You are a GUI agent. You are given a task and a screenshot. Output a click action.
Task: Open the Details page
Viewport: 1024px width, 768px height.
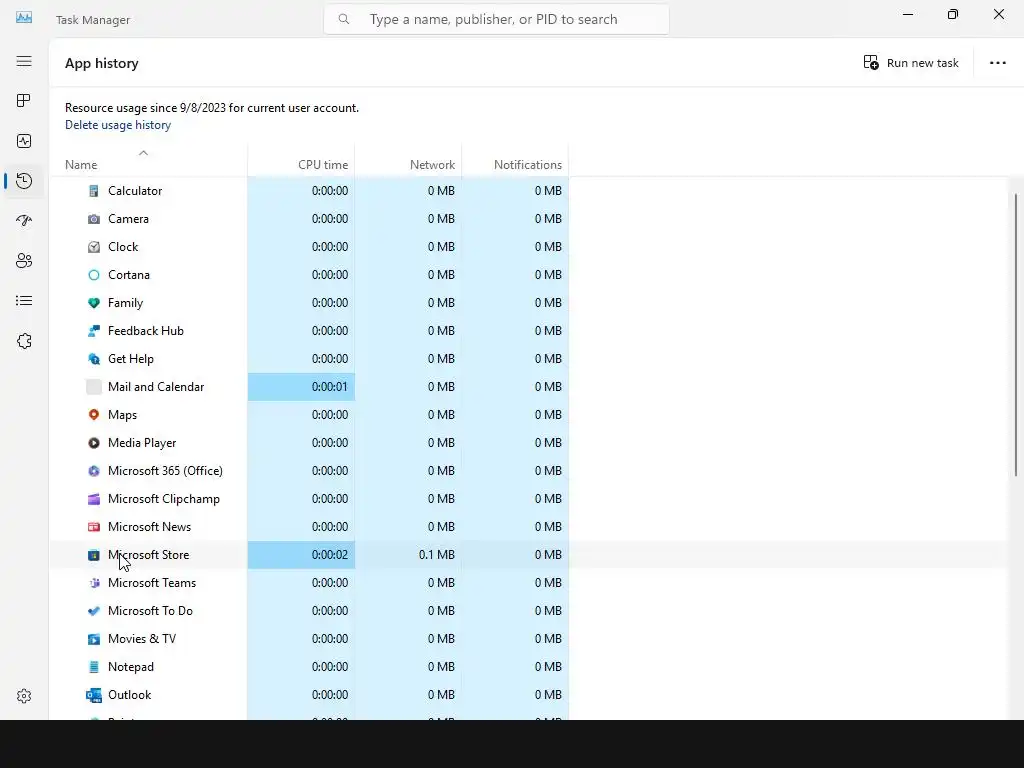point(24,300)
